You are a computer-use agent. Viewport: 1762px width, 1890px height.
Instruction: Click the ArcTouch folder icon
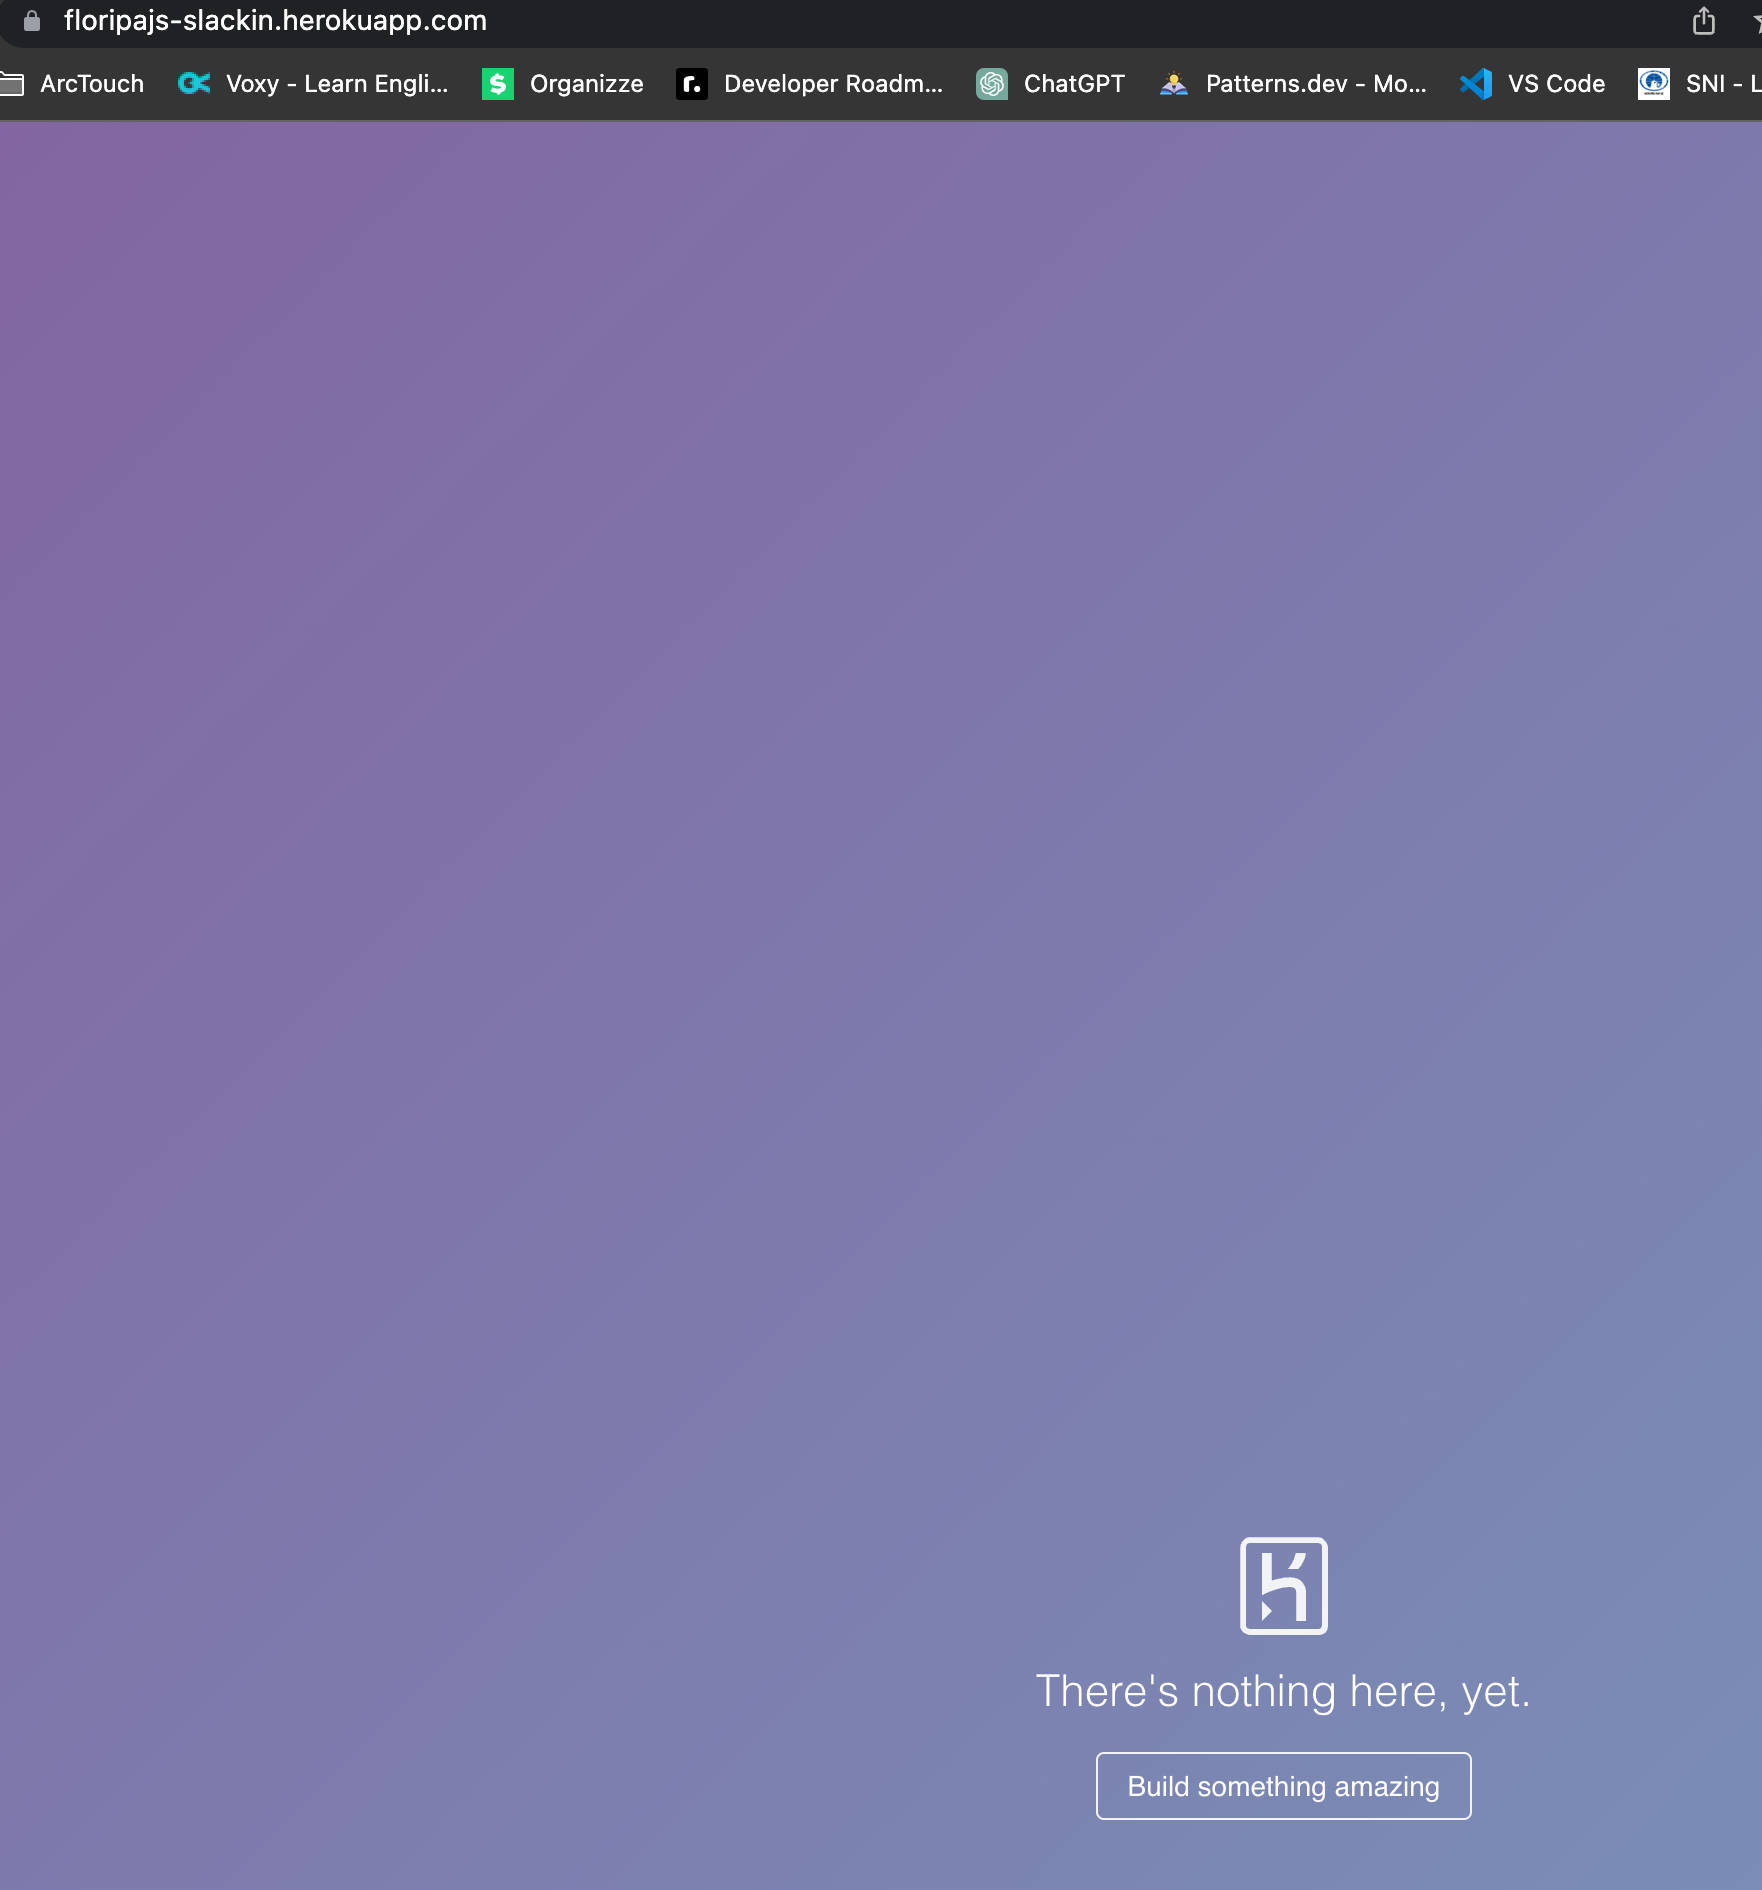coord(12,84)
